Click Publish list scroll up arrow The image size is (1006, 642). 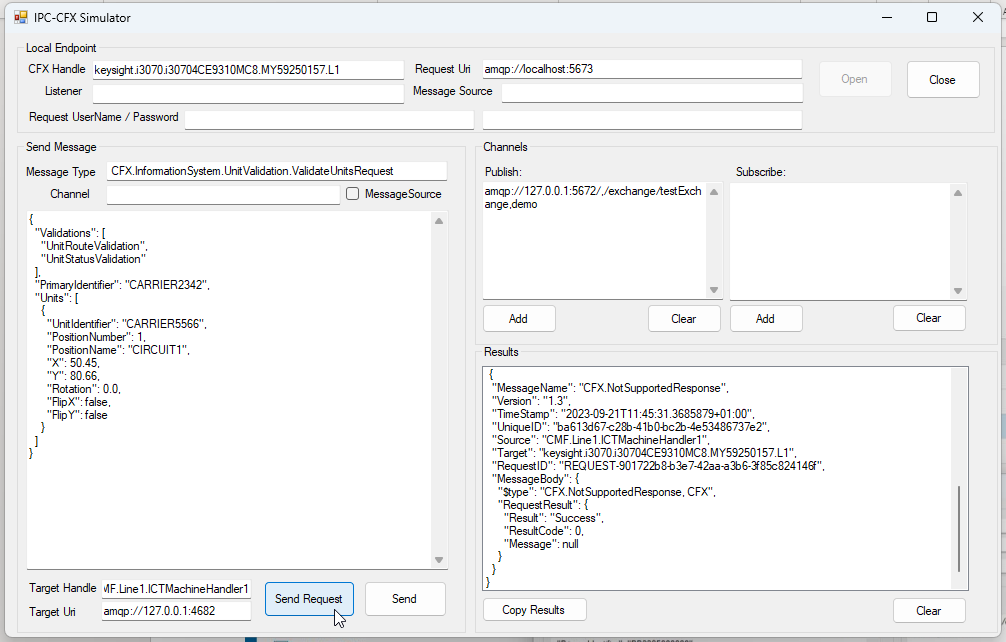pyautogui.click(x=714, y=192)
